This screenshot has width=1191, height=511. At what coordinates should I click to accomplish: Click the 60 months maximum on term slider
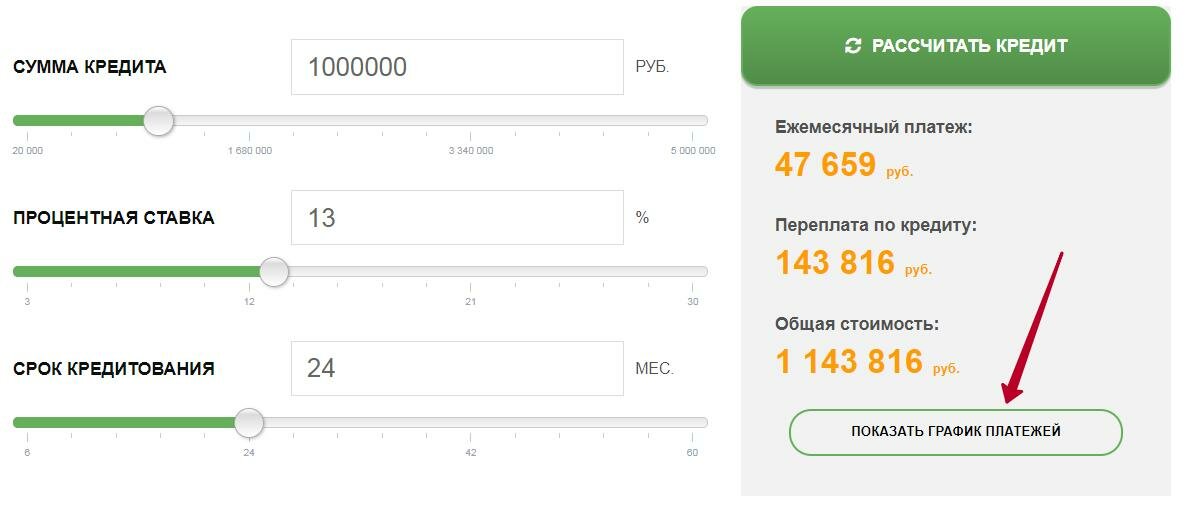pos(692,422)
